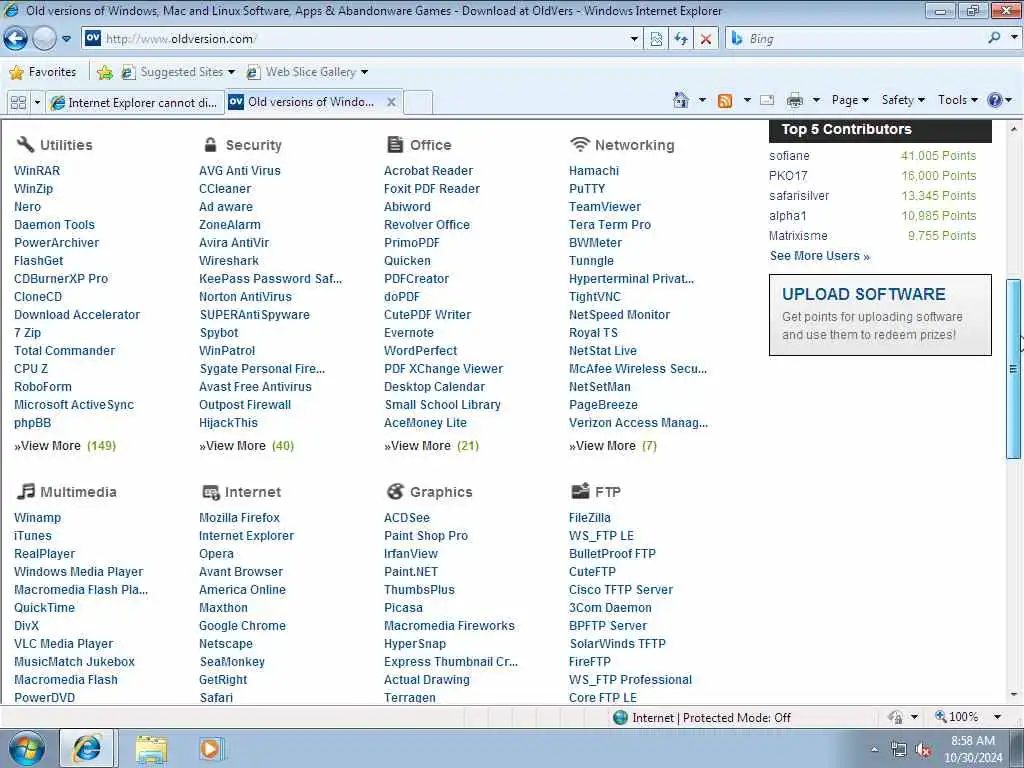
Task: Click View More (21) under Office
Action: click(431, 445)
